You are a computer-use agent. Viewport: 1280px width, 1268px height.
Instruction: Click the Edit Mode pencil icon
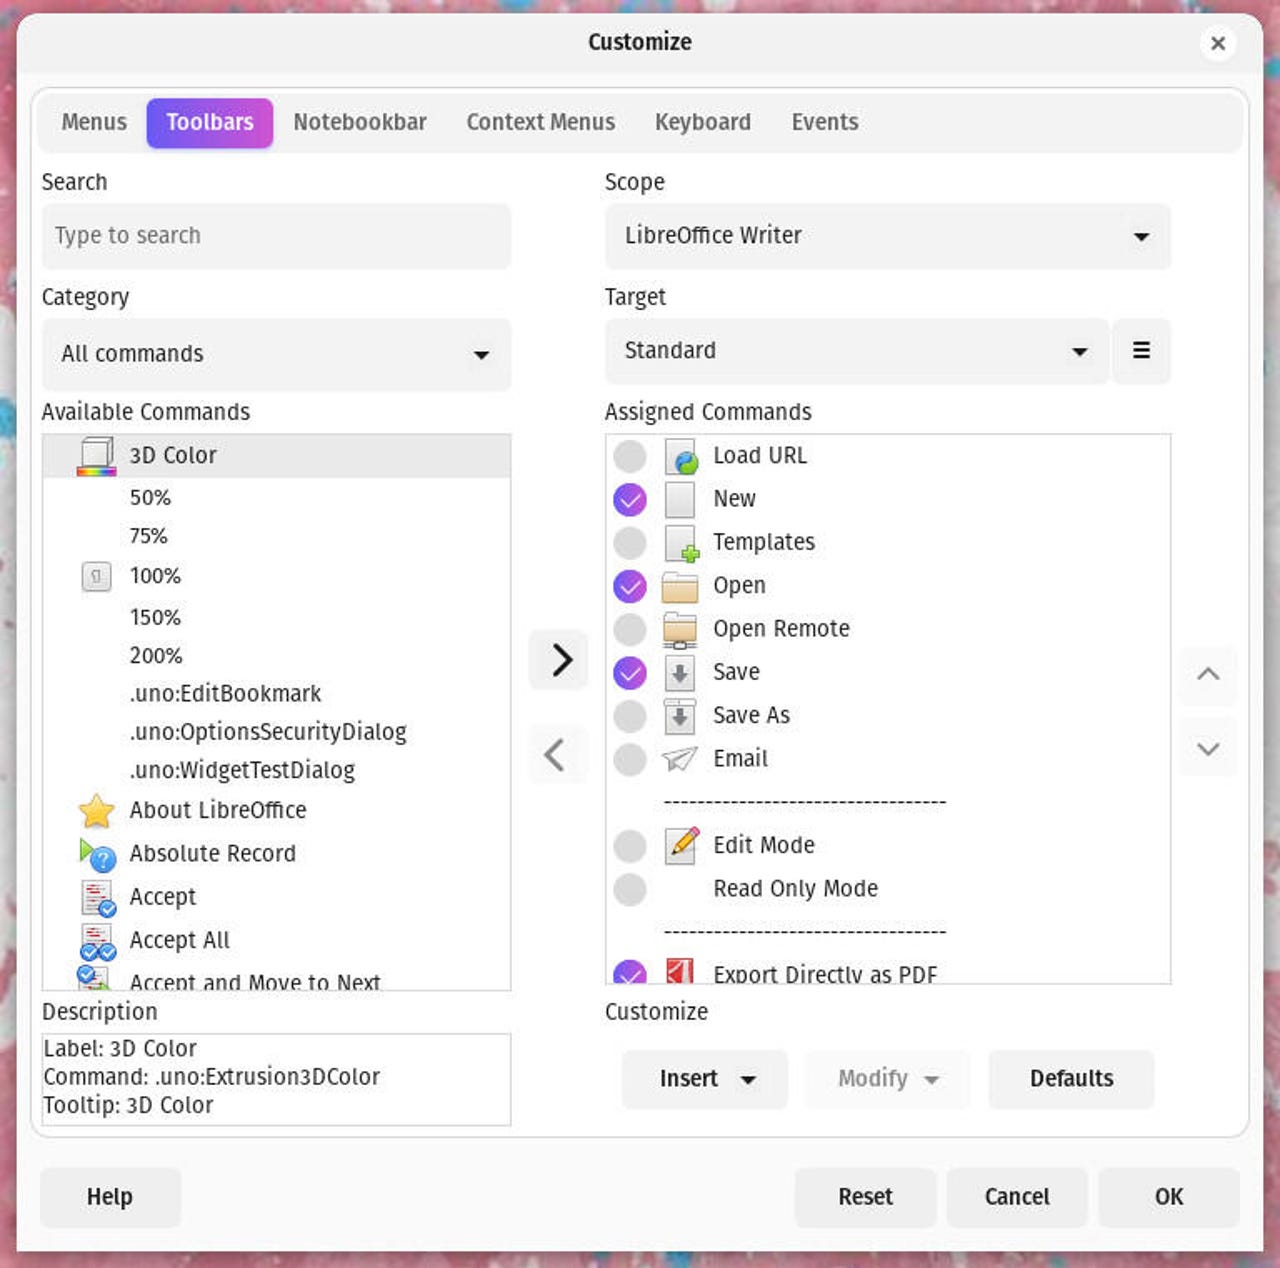pyautogui.click(x=682, y=845)
